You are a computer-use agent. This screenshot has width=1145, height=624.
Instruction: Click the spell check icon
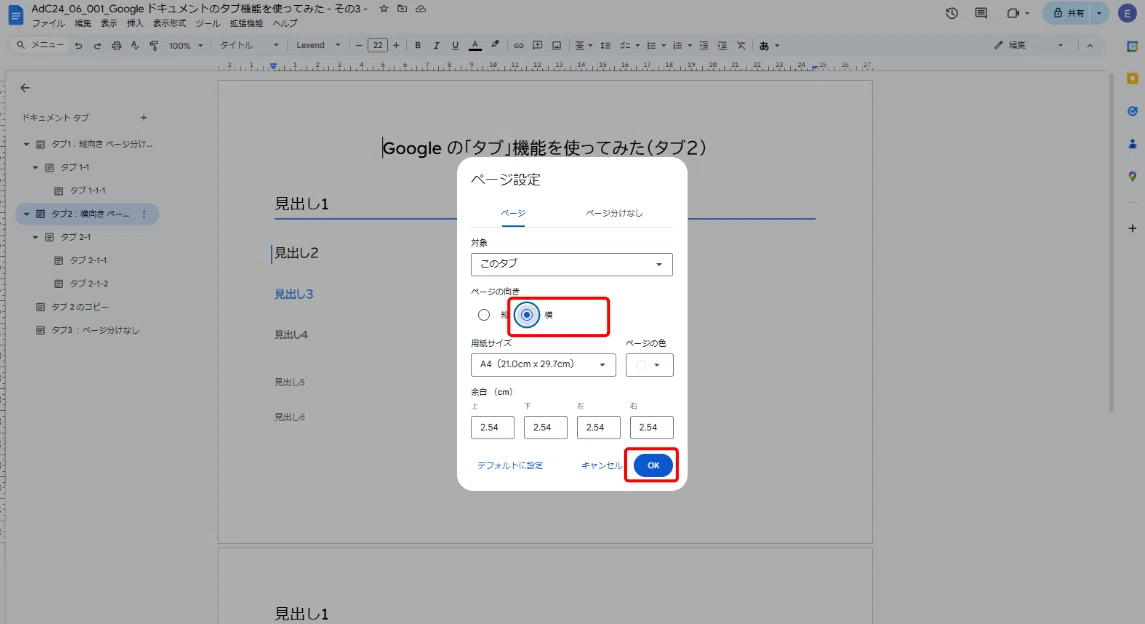[135, 45]
